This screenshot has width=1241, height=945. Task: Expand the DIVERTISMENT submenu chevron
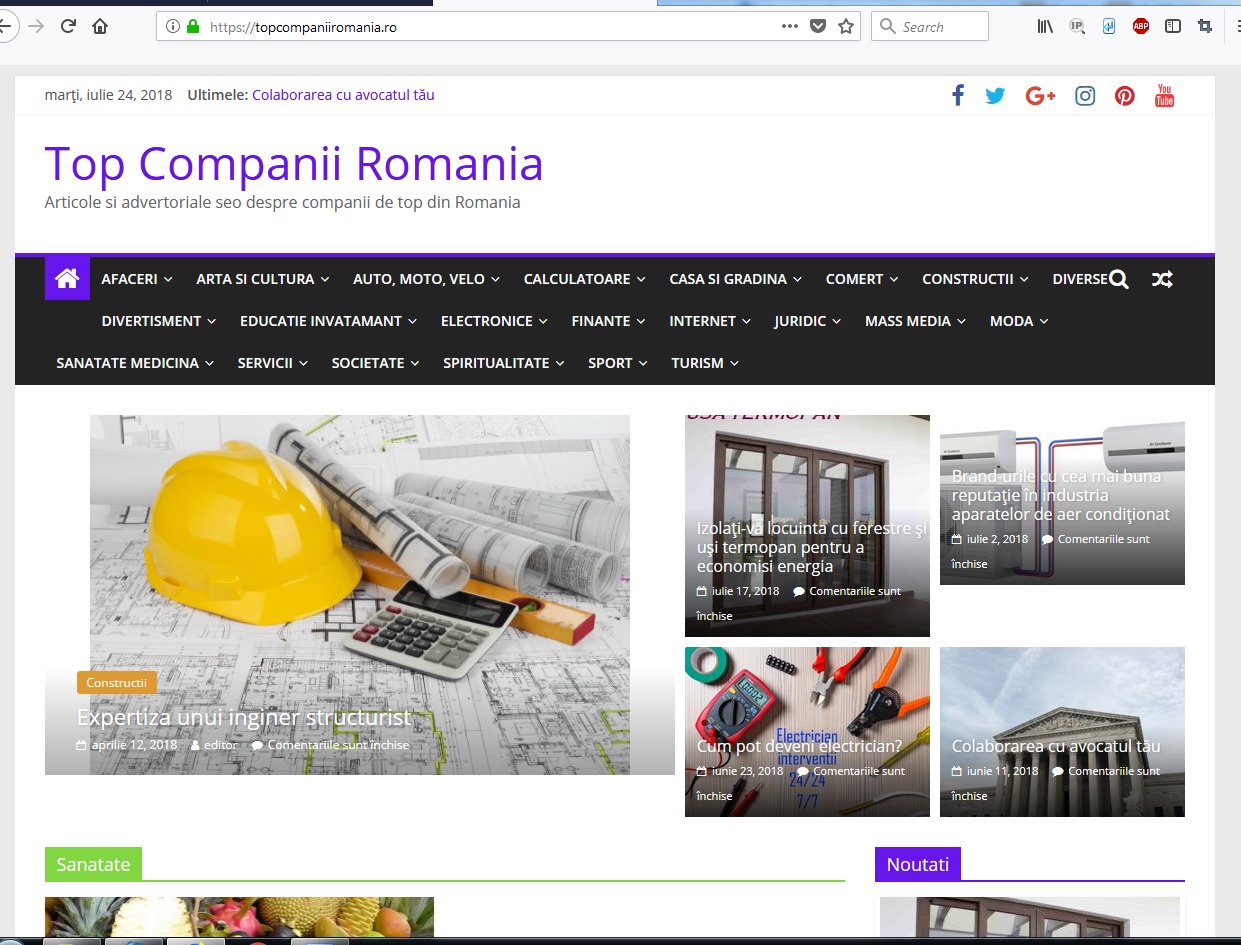pos(212,322)
